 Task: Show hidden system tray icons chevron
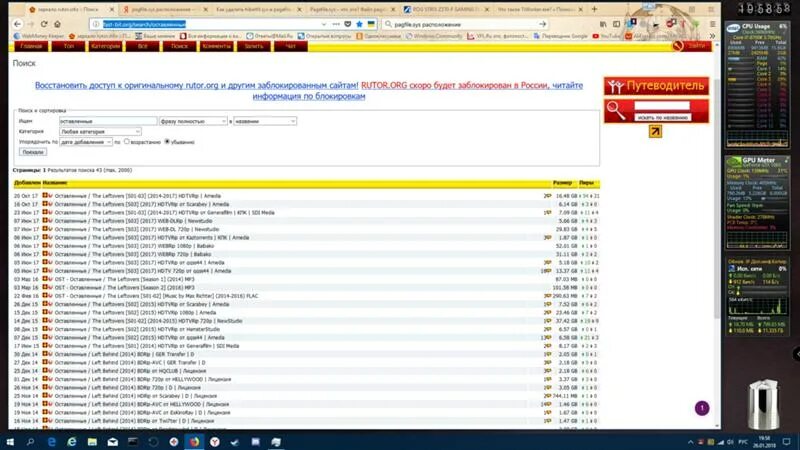click(691, 442)
